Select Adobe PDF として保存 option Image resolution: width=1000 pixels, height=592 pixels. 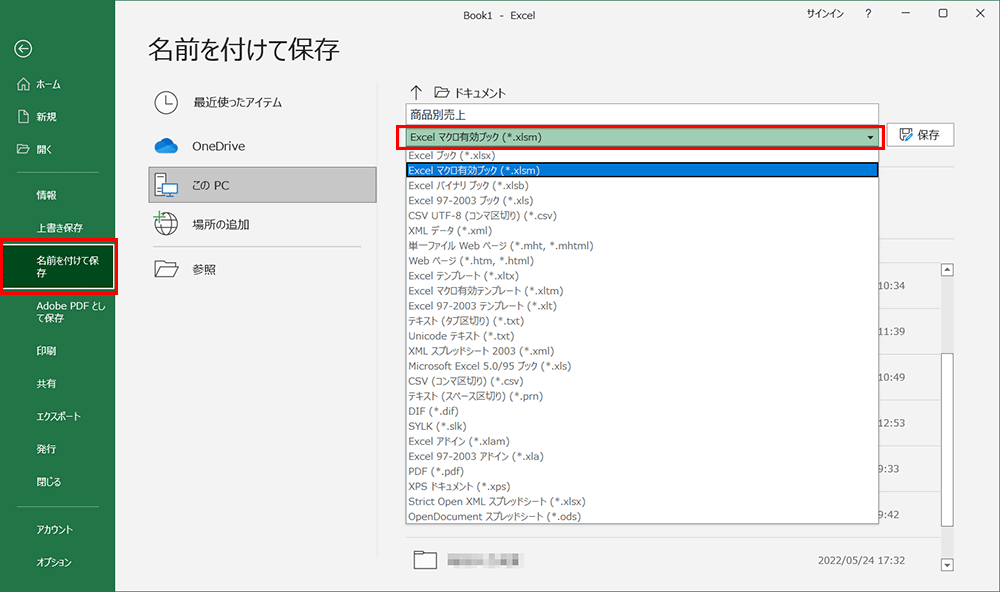pyautogui.click(x=70, y=312)
